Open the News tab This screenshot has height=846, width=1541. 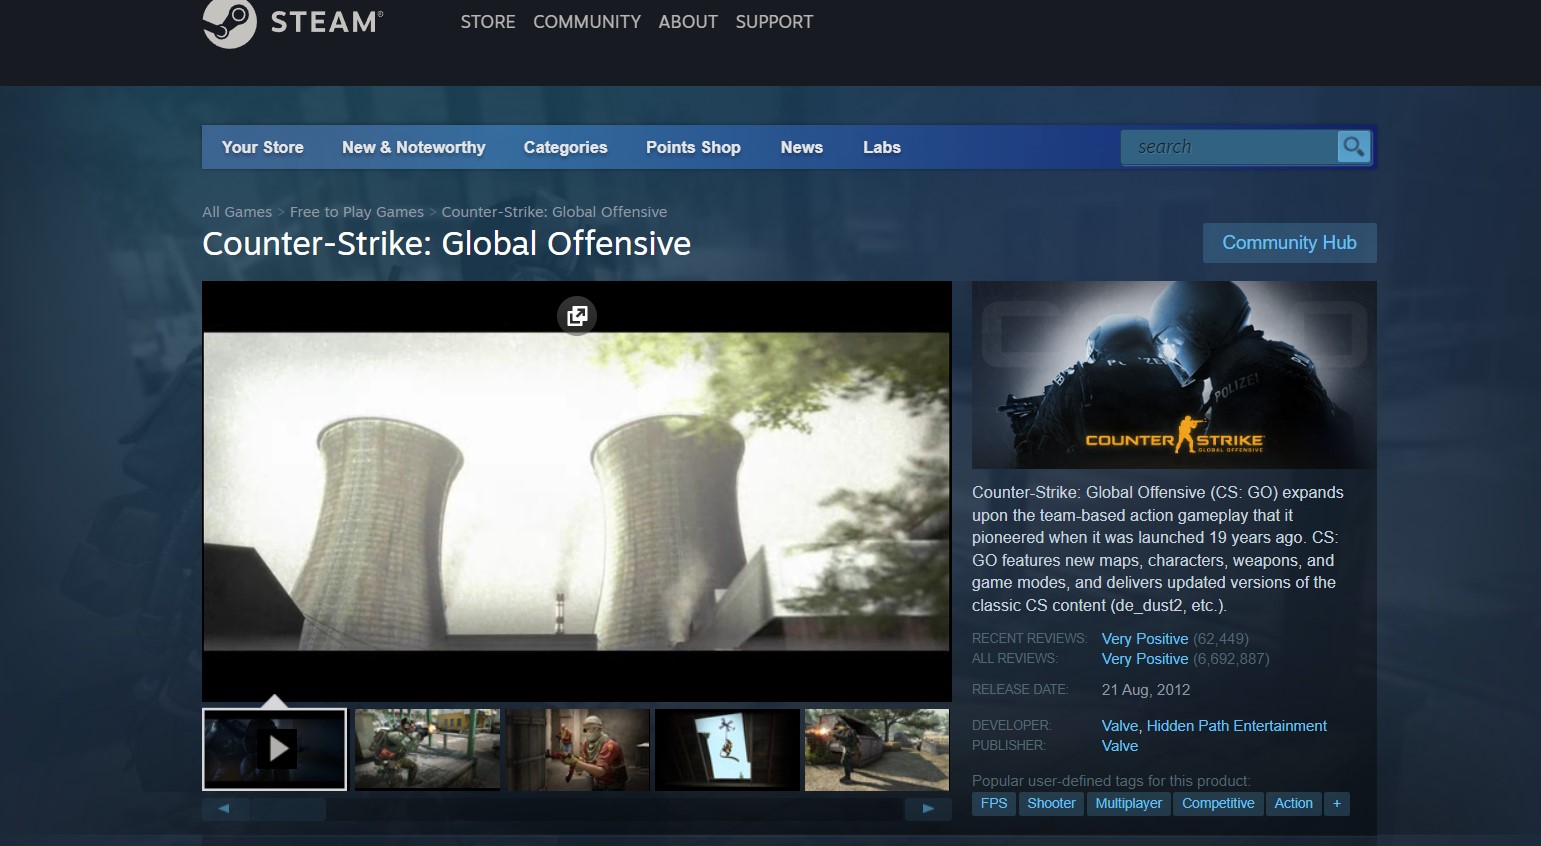tap(802, 147)
